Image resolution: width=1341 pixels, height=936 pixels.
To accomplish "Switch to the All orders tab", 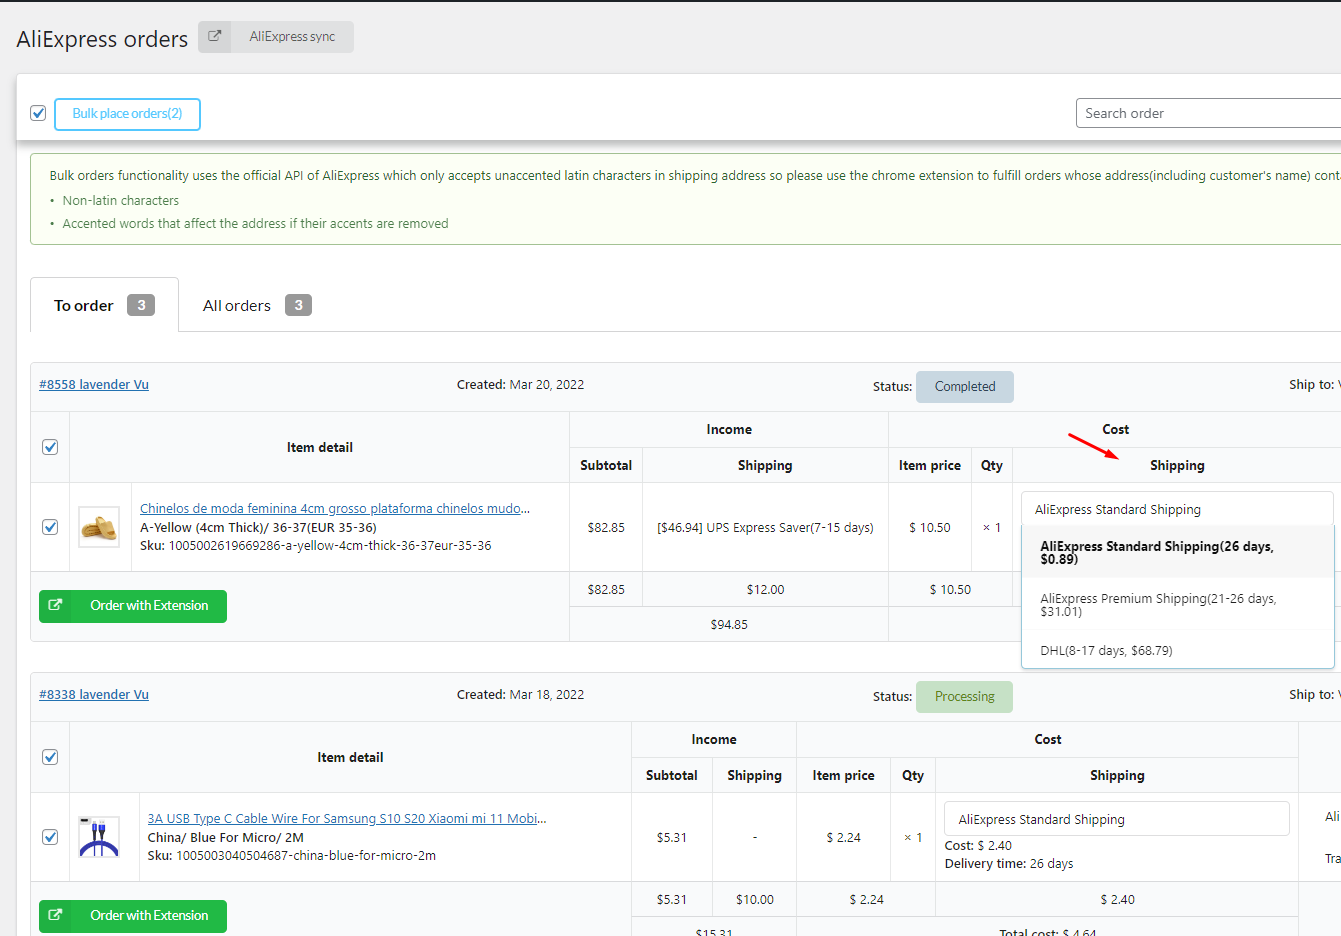I will pos(257,305).
